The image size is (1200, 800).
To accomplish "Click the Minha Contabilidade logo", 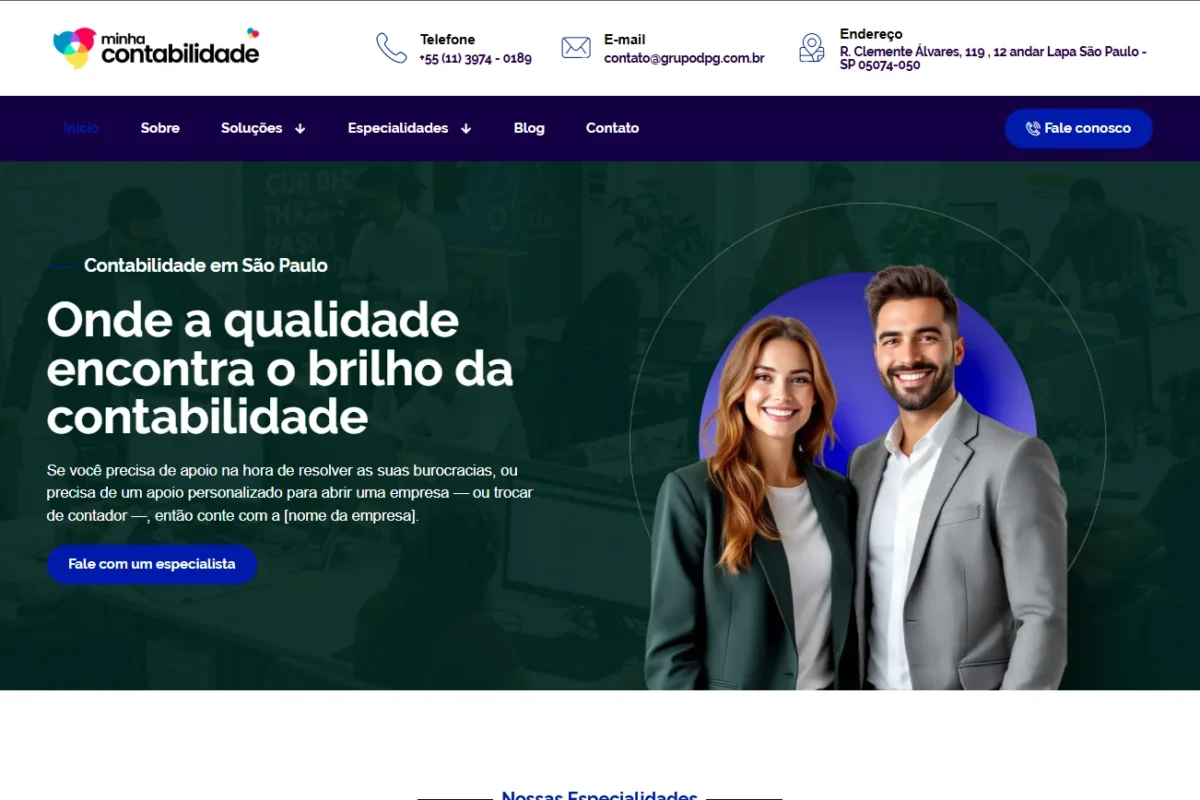I will (x=156, y=48).
